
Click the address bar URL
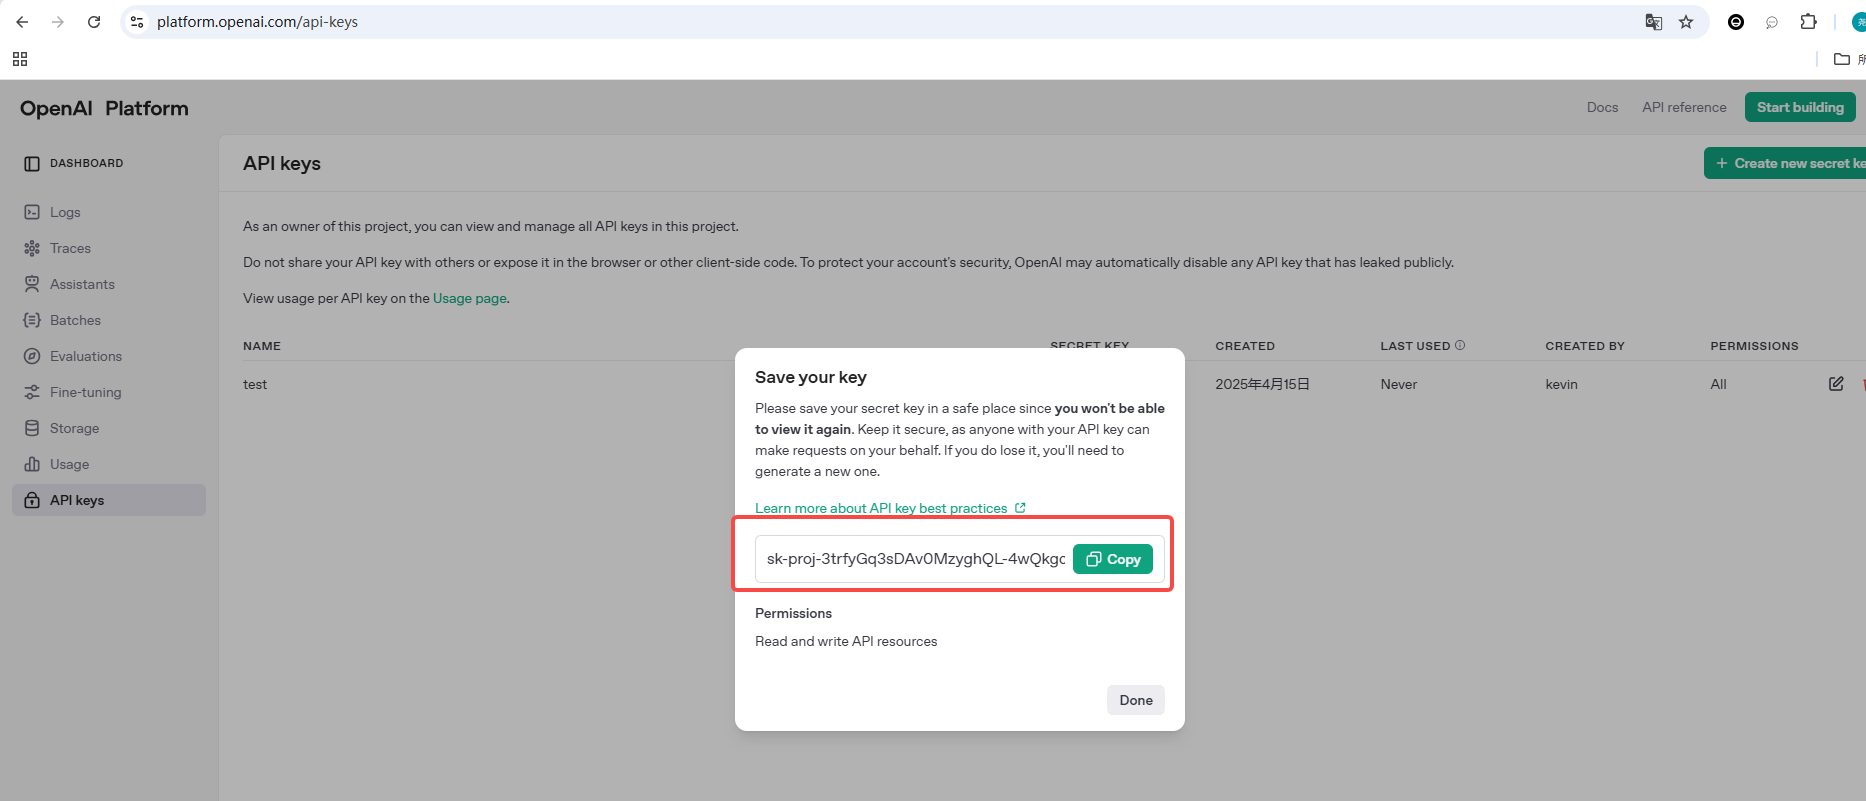(257, 22)
